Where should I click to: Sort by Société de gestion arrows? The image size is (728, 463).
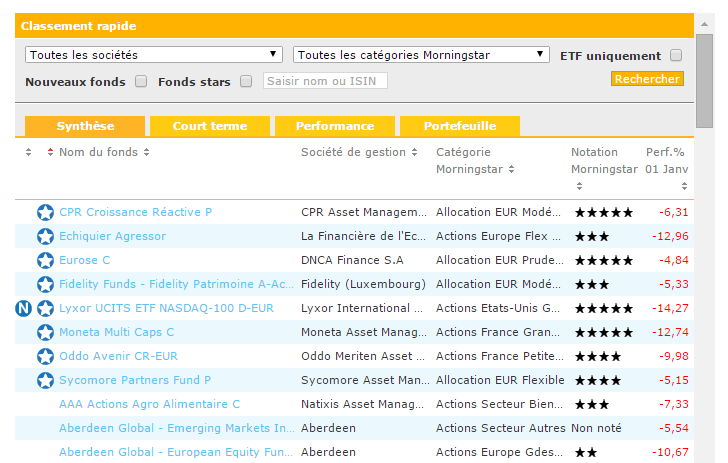coord(414,152)
